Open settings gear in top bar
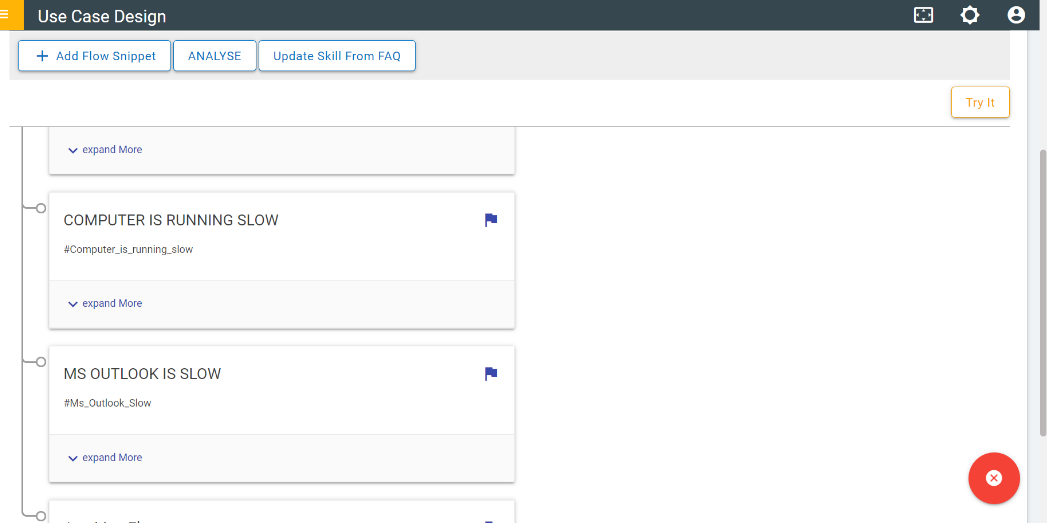Image resolution: width=1047 pixels, height=523 pixels. click(970, 15)
